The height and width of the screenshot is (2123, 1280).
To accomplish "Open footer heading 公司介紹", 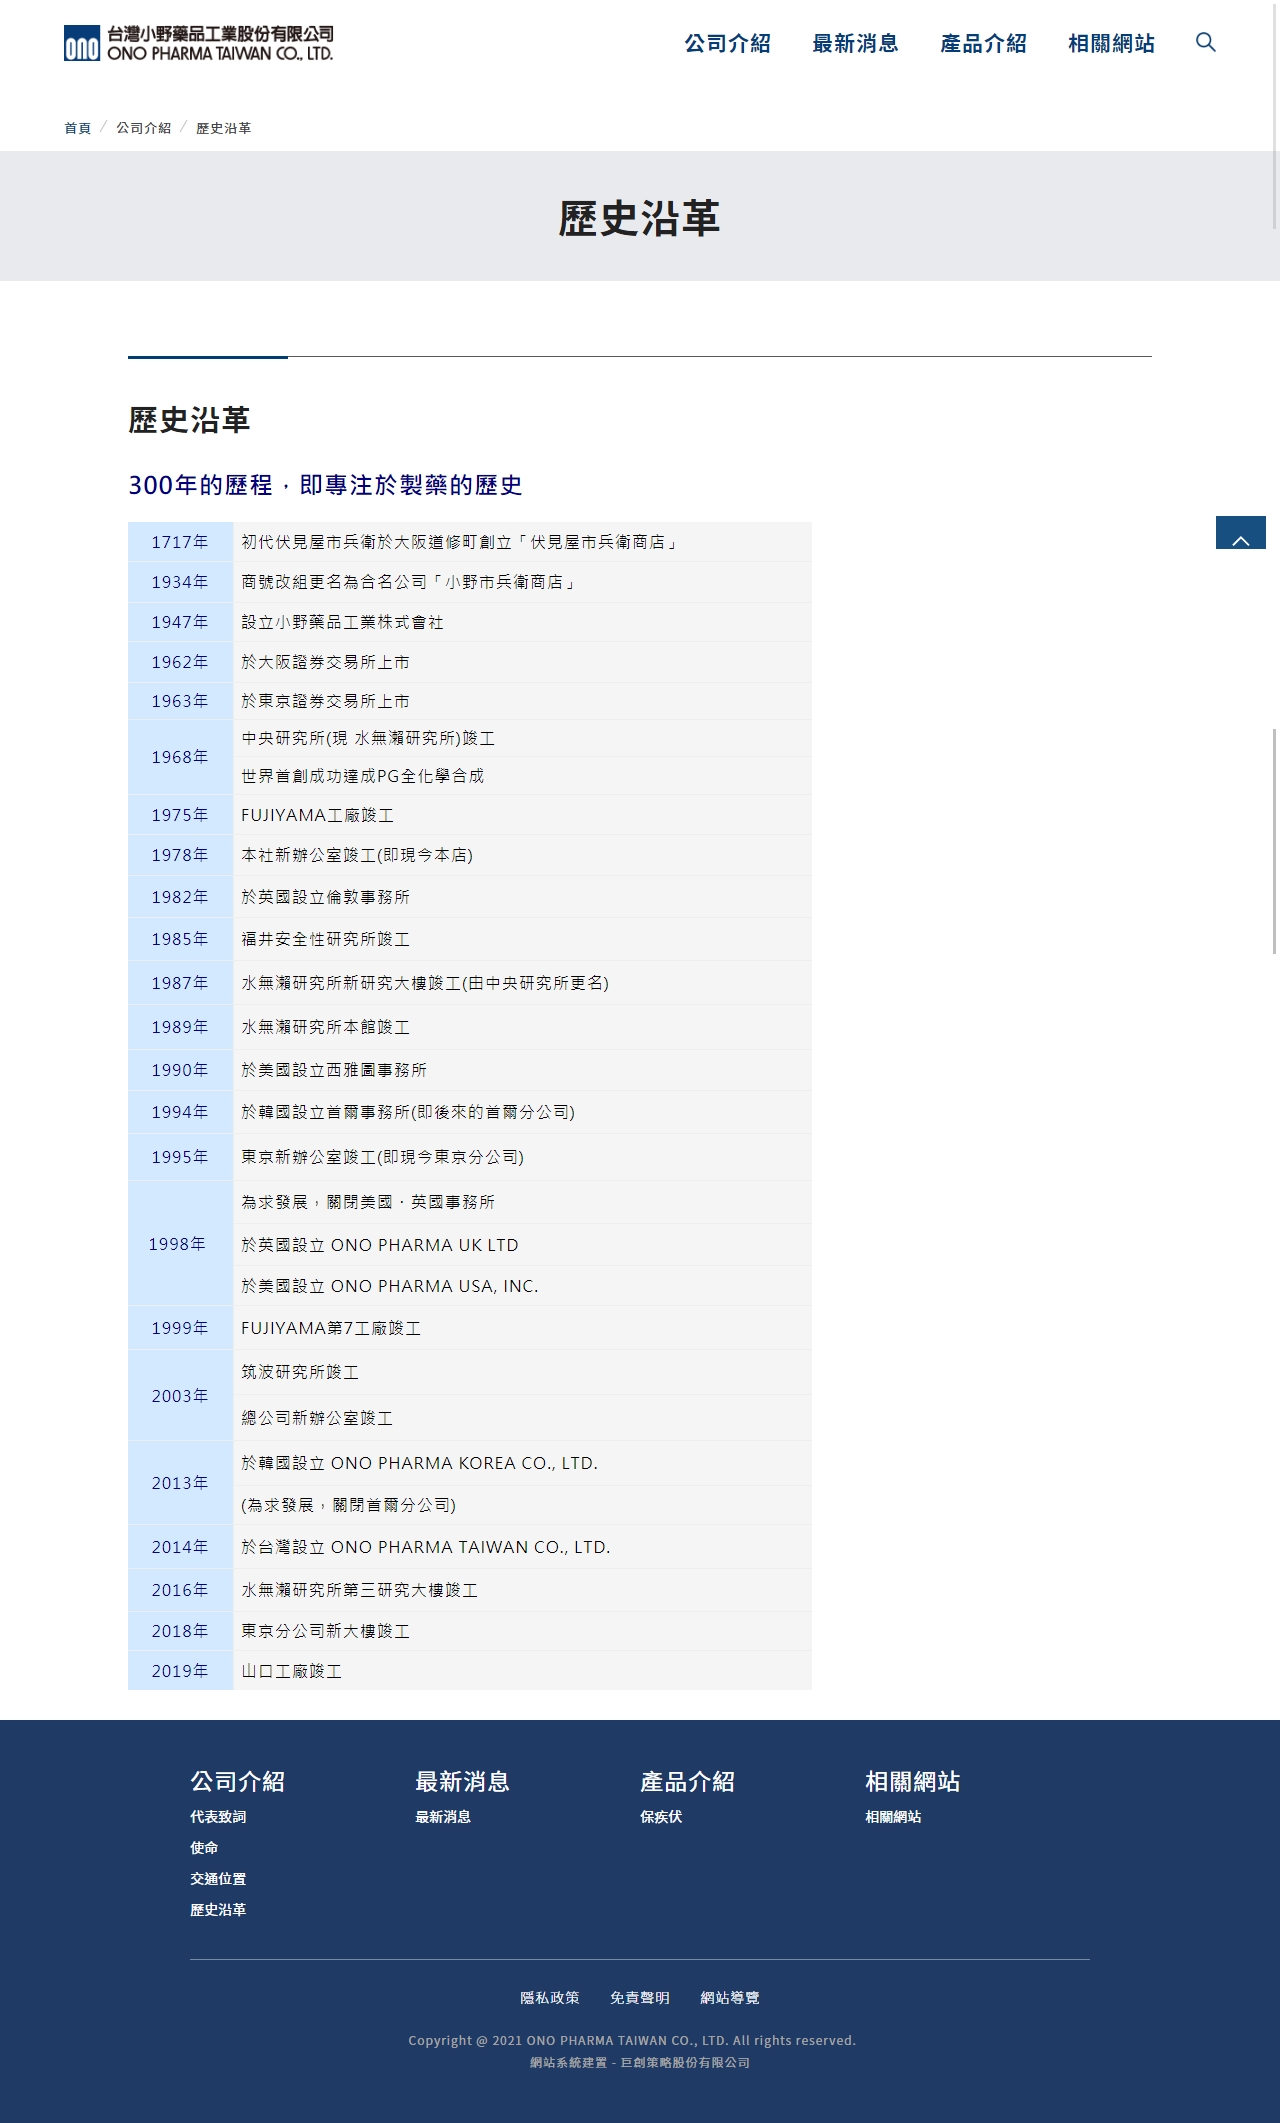I will pyautogui.click(x=238, y=1781).
